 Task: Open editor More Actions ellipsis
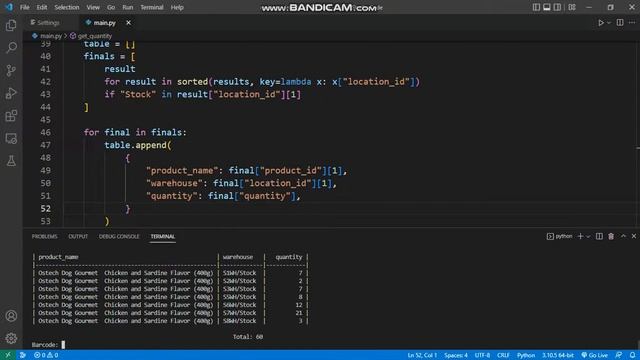(x=632, y=23)
